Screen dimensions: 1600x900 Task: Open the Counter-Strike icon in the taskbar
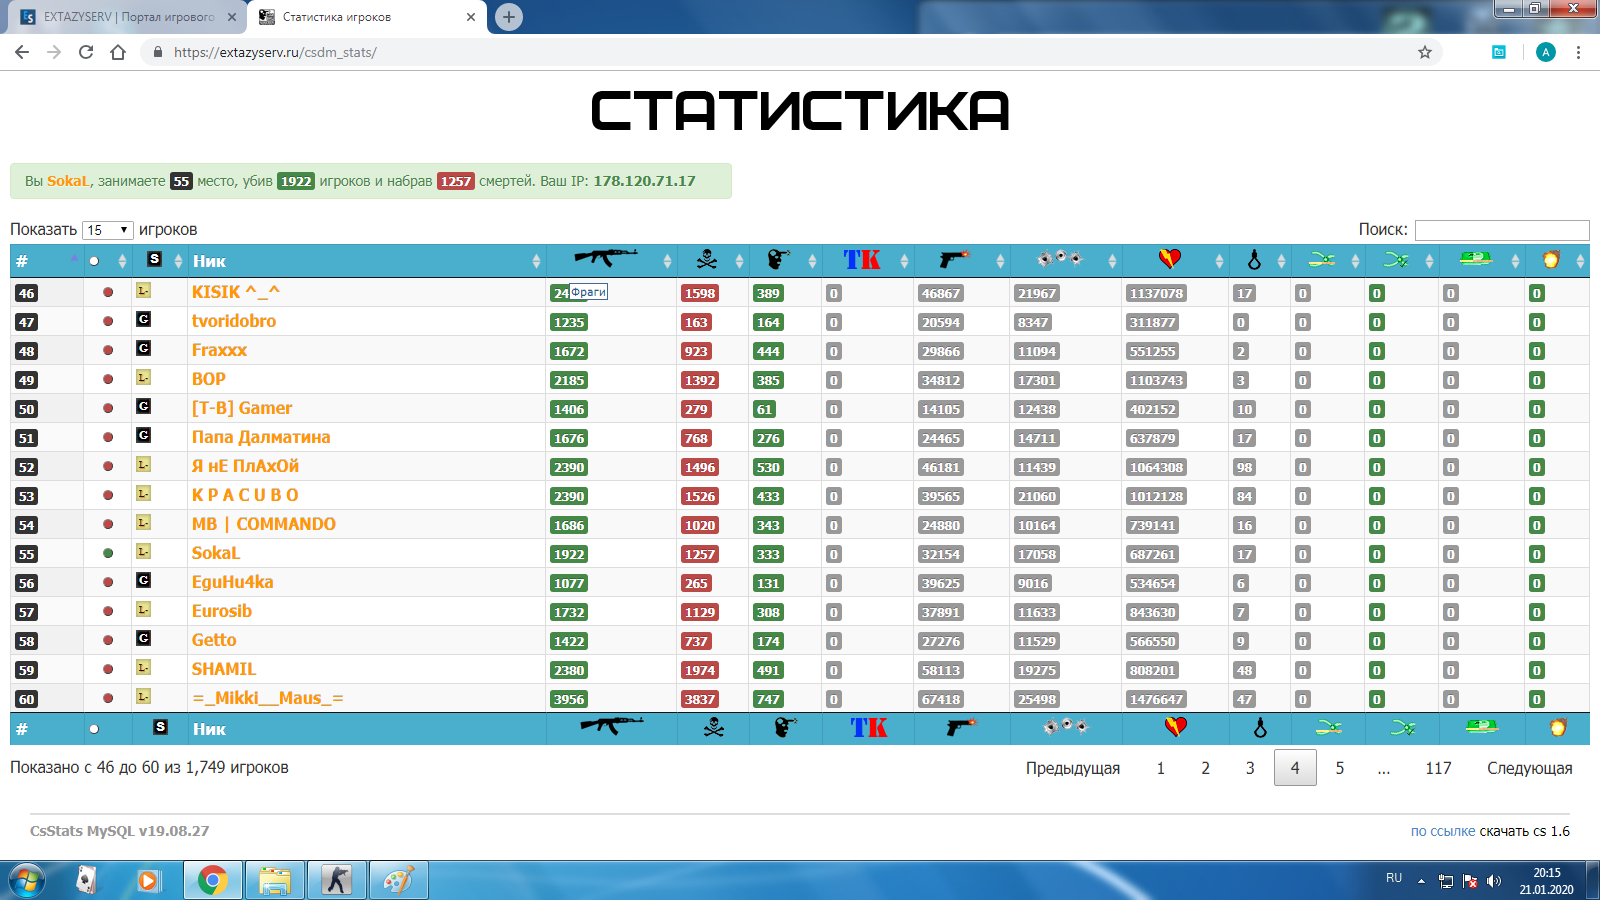tap(337, 880)
